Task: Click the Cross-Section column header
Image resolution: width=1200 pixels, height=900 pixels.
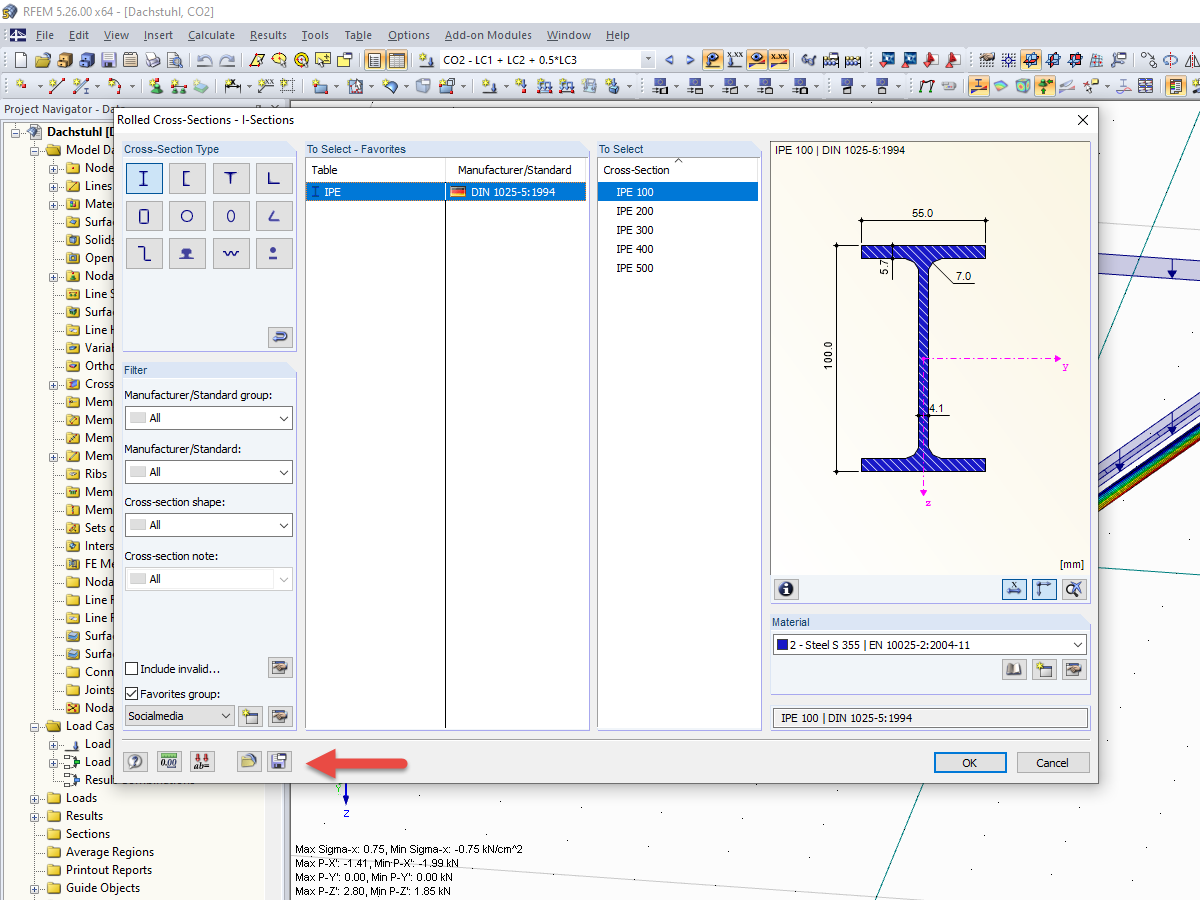Action: [x=677, y=170]
